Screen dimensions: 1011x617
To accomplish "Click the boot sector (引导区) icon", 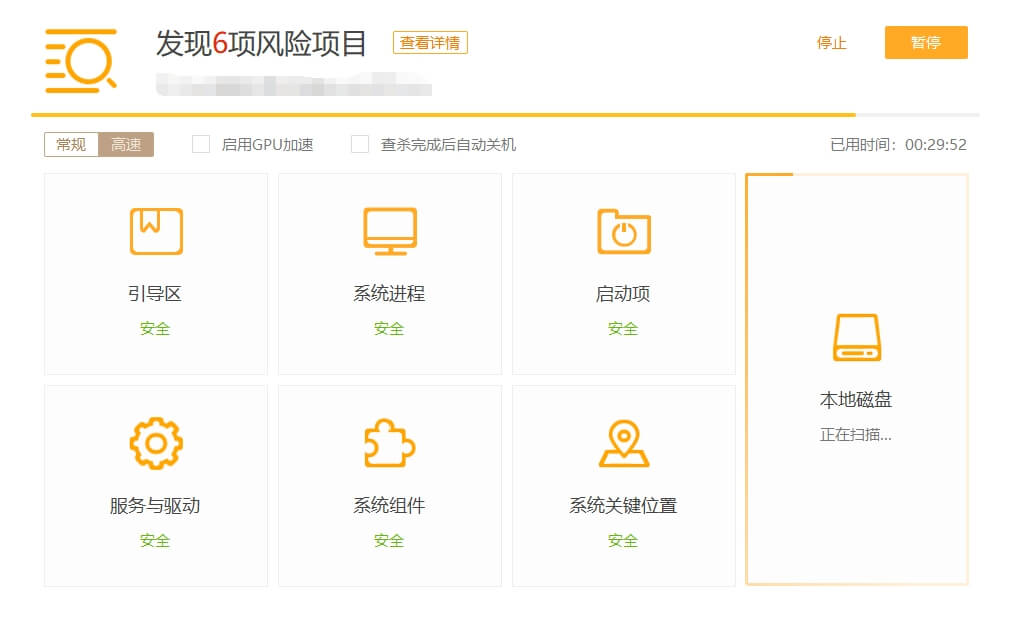I will coord(156,231).
